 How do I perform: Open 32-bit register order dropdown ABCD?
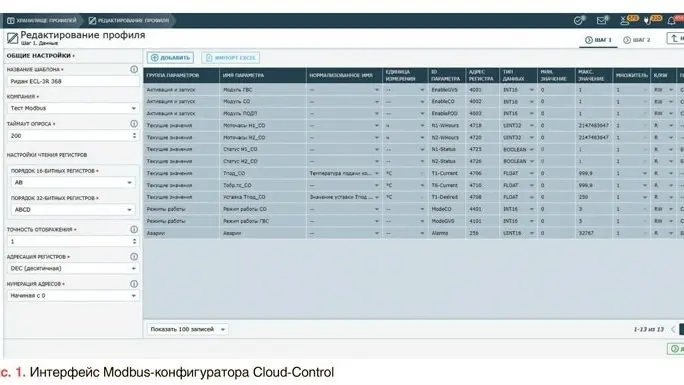coord(73,209)
